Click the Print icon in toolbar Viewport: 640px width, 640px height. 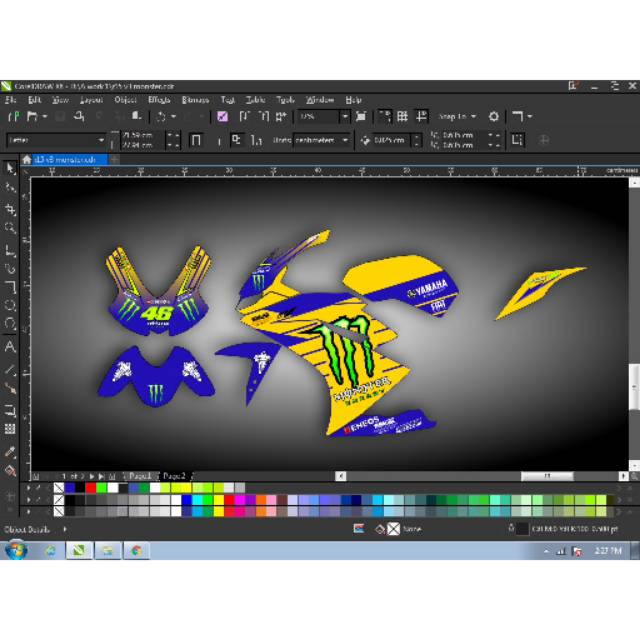(79, 117)
